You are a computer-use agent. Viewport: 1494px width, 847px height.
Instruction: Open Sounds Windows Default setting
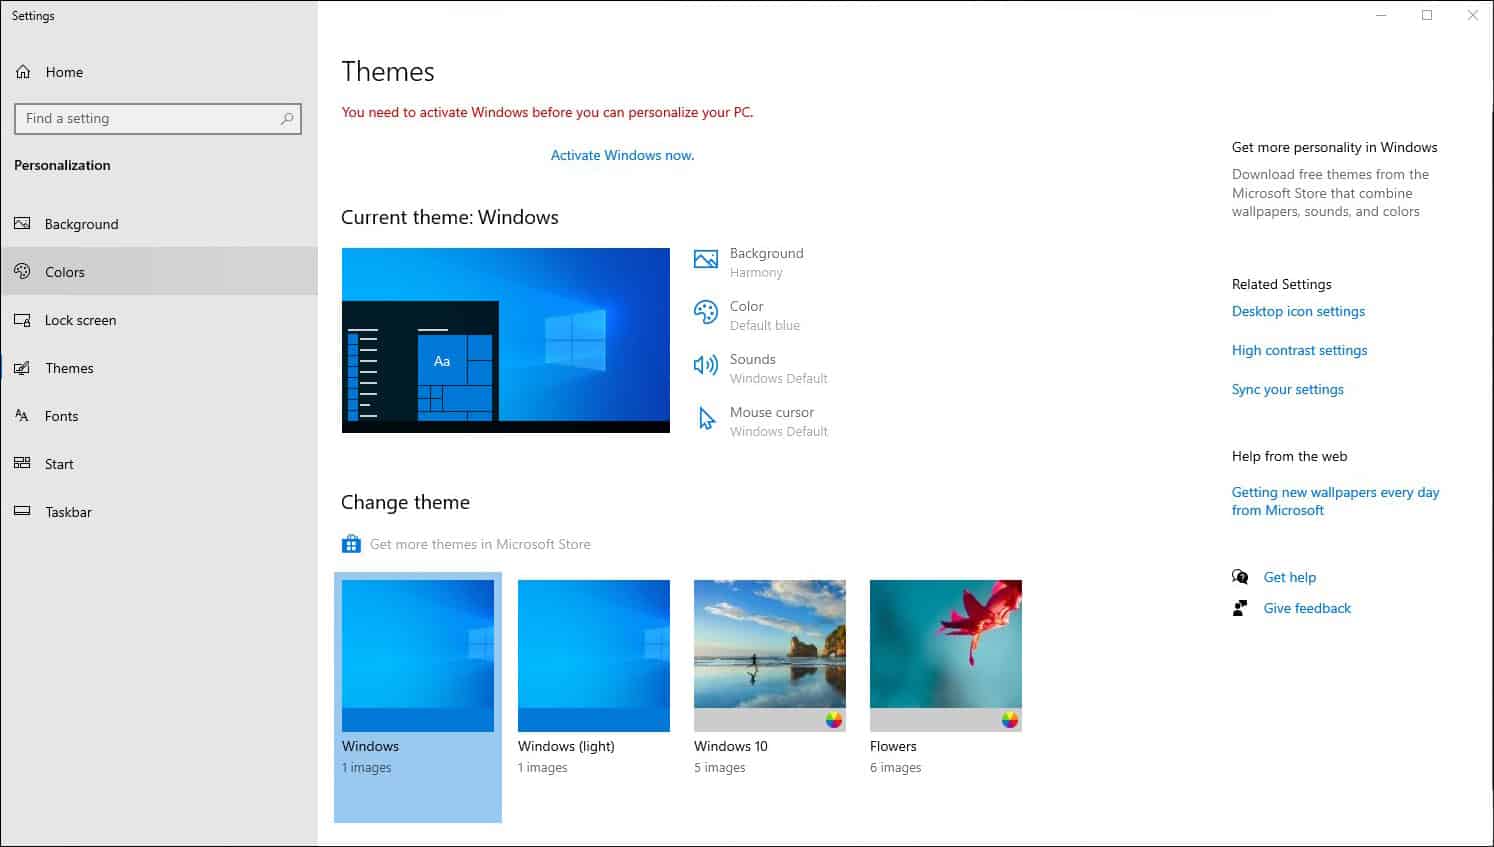(762, 368)
